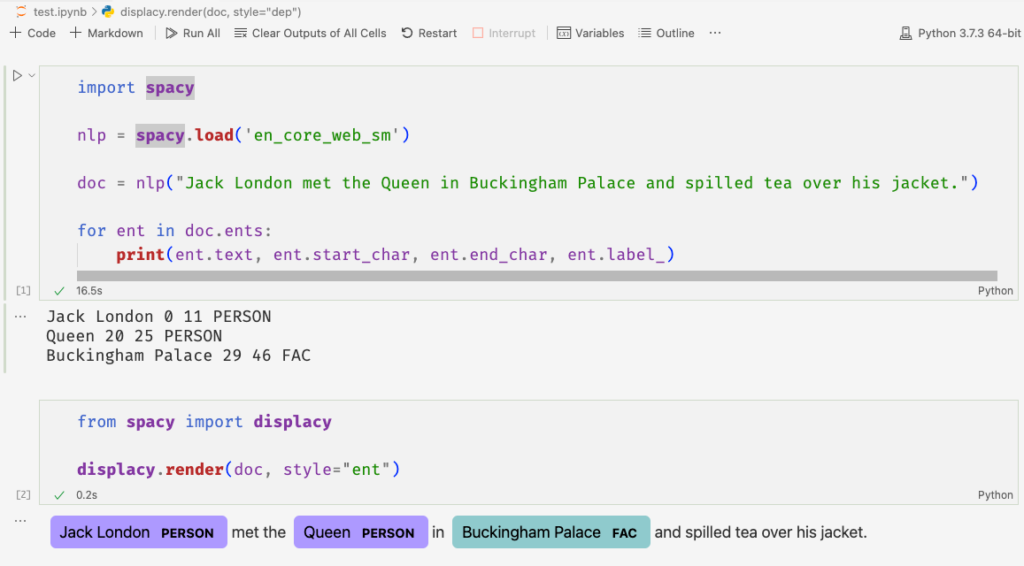
Task: Expand the run options chevron beside the play button
Action: pos(32,75)
